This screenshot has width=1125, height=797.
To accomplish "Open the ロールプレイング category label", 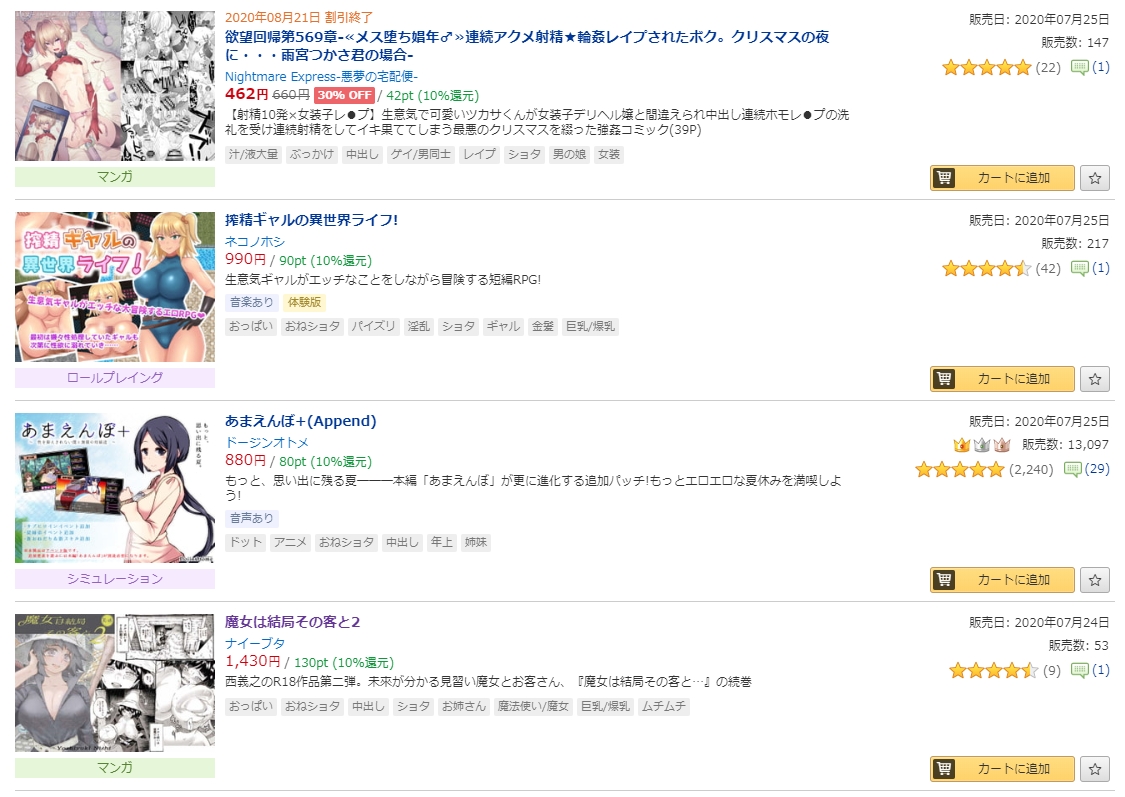I will pos(115,377).
